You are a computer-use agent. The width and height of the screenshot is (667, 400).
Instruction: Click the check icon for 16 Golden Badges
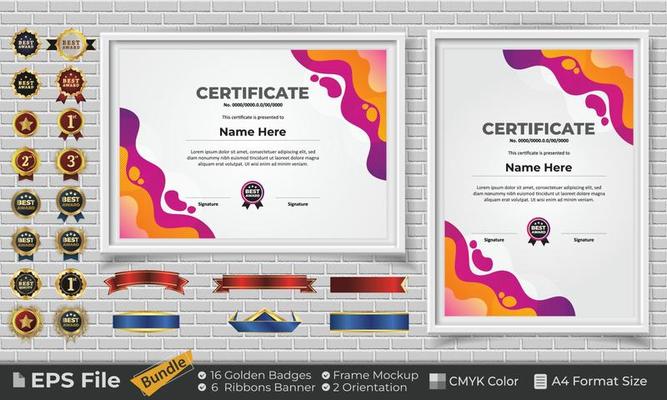(x=202, y=375)
